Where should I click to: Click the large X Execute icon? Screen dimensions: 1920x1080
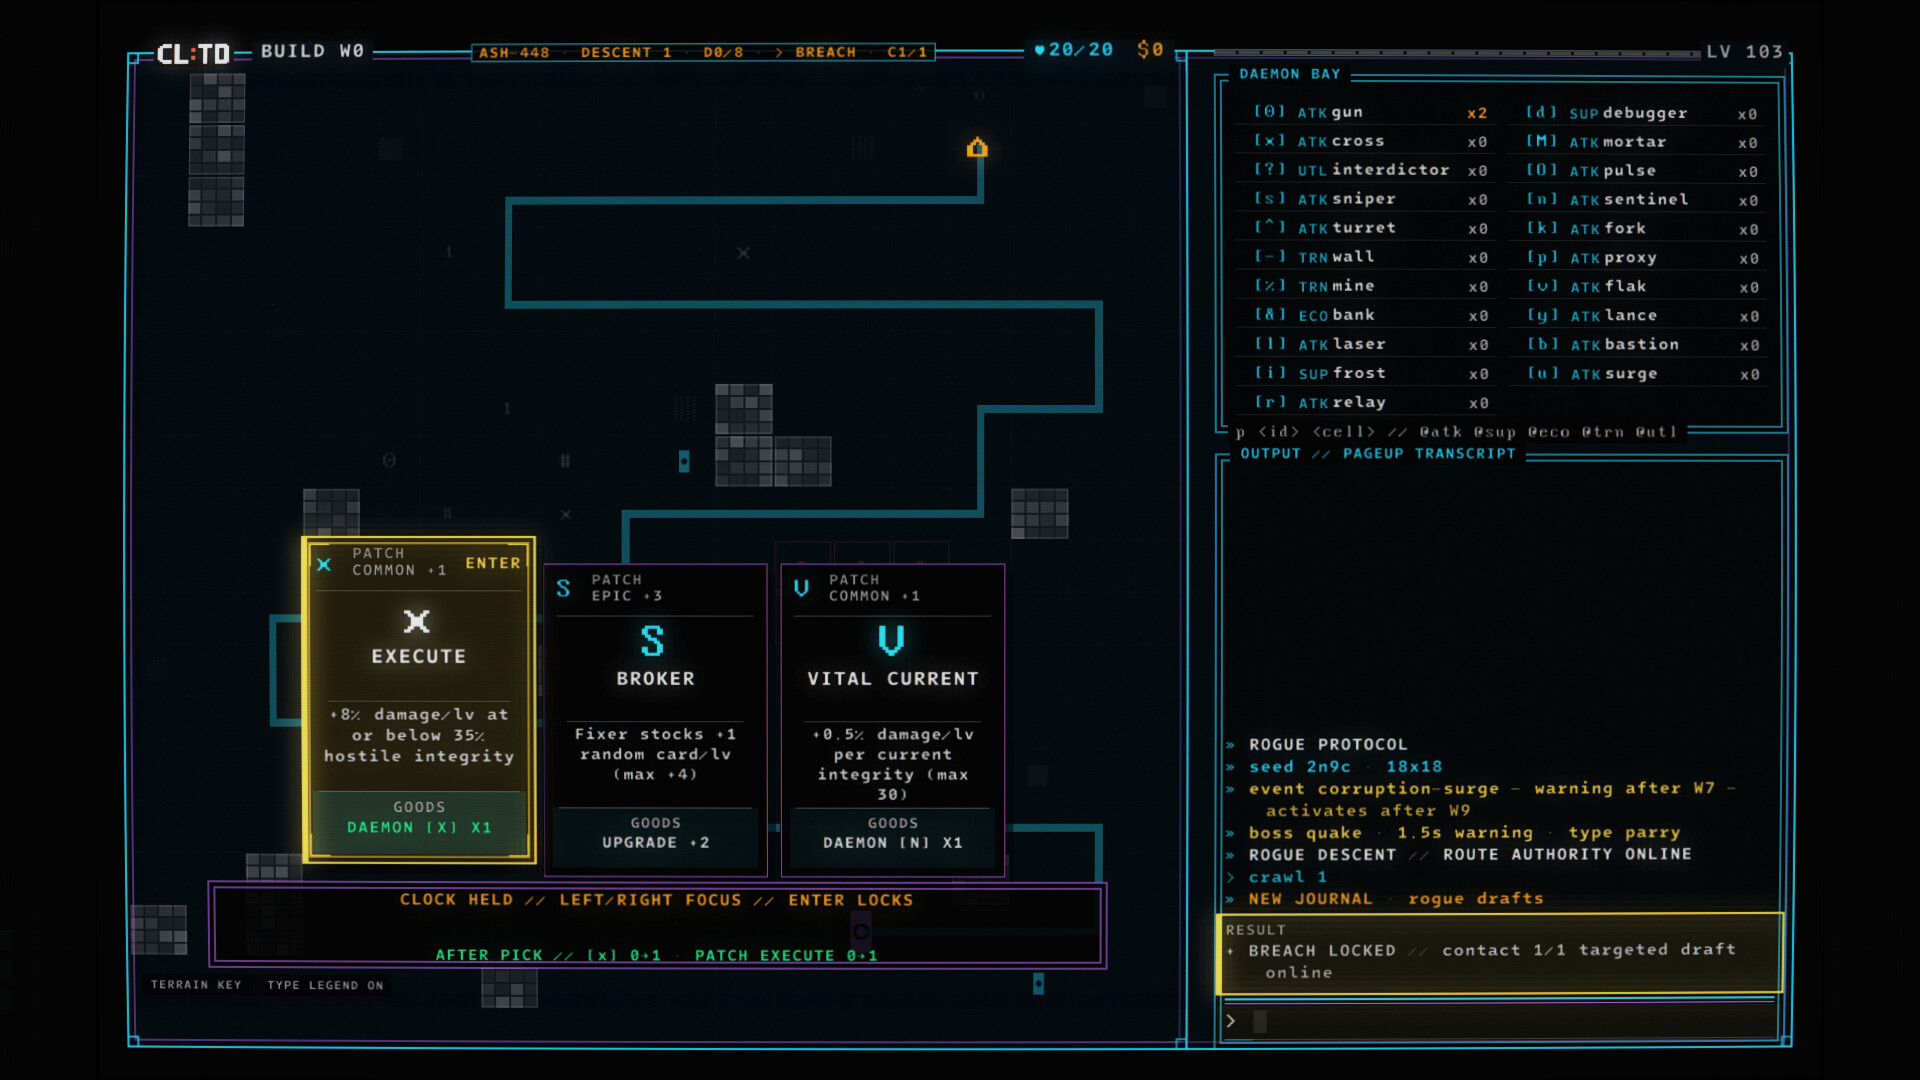pos(417,622)
